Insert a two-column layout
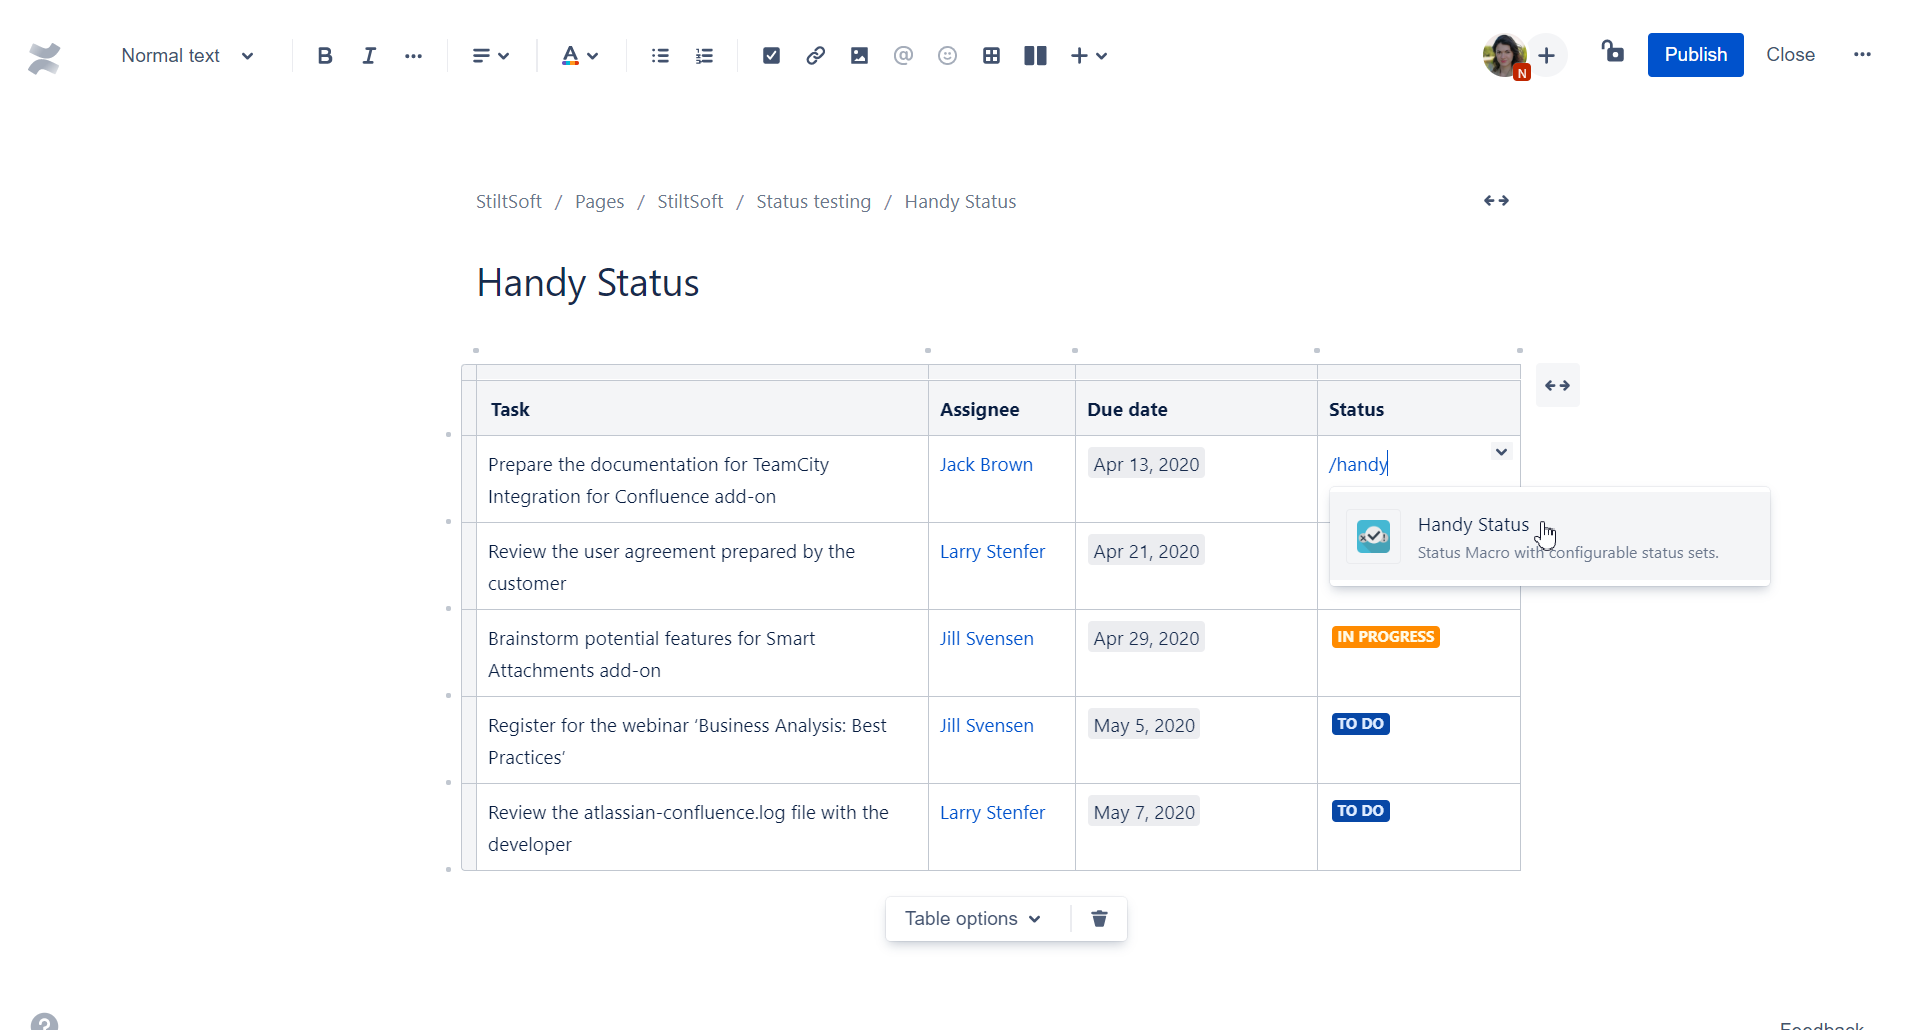Screen dimensions: 1920x1030 1035,55
